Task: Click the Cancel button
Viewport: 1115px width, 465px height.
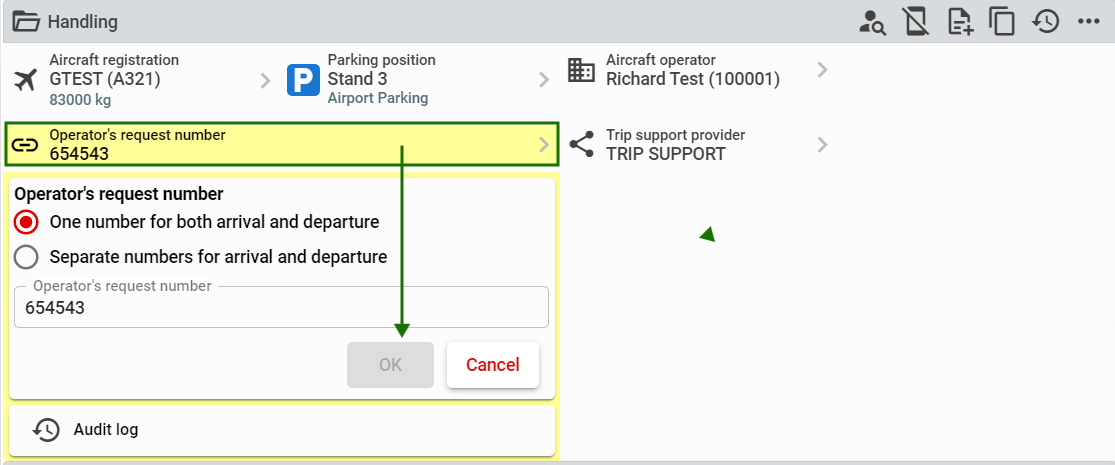Action: 493,365
